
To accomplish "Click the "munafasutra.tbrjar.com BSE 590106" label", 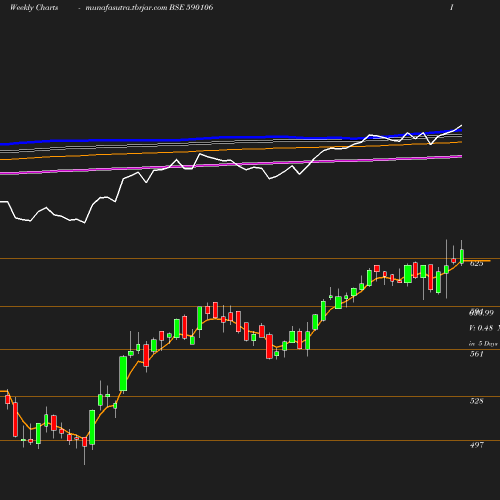I will [149, 7].
